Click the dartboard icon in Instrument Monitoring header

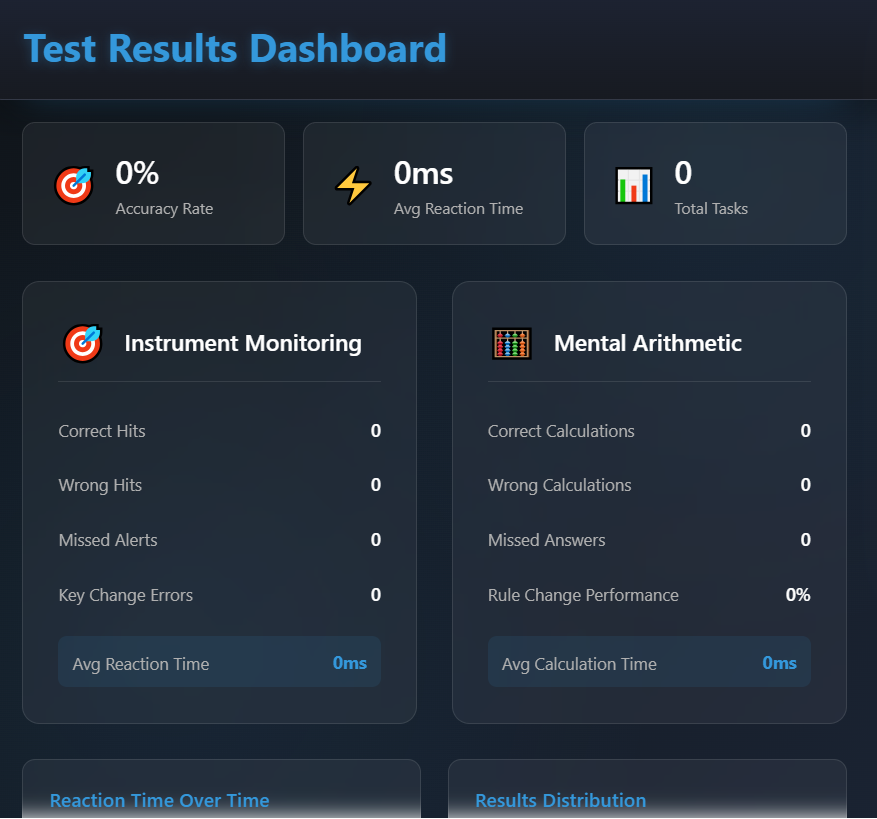pyautogui.click(x=82, y=342)
